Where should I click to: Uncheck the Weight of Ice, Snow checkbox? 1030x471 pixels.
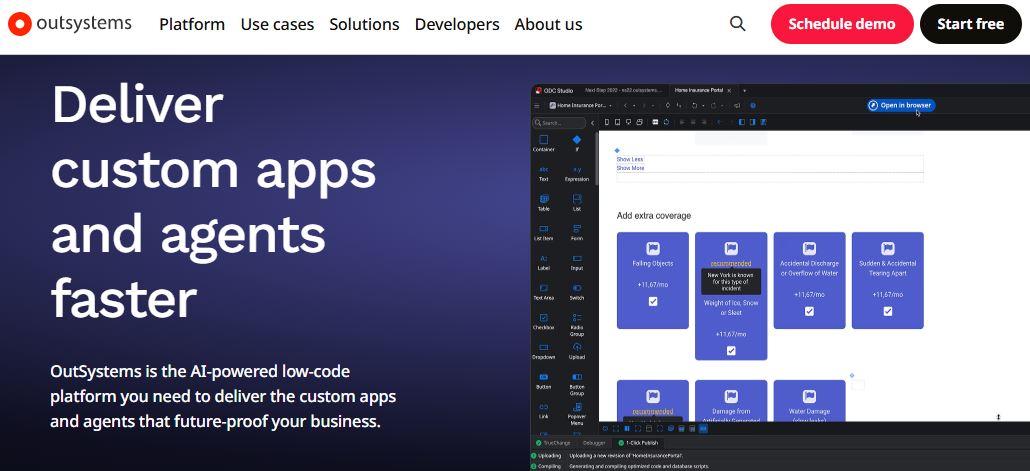[731, 351]
